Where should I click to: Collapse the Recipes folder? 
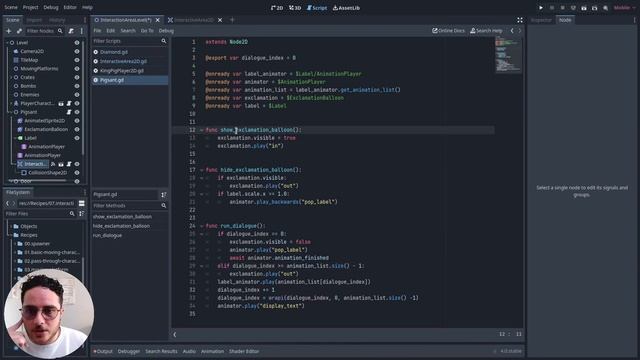click(x=11, y=235)
